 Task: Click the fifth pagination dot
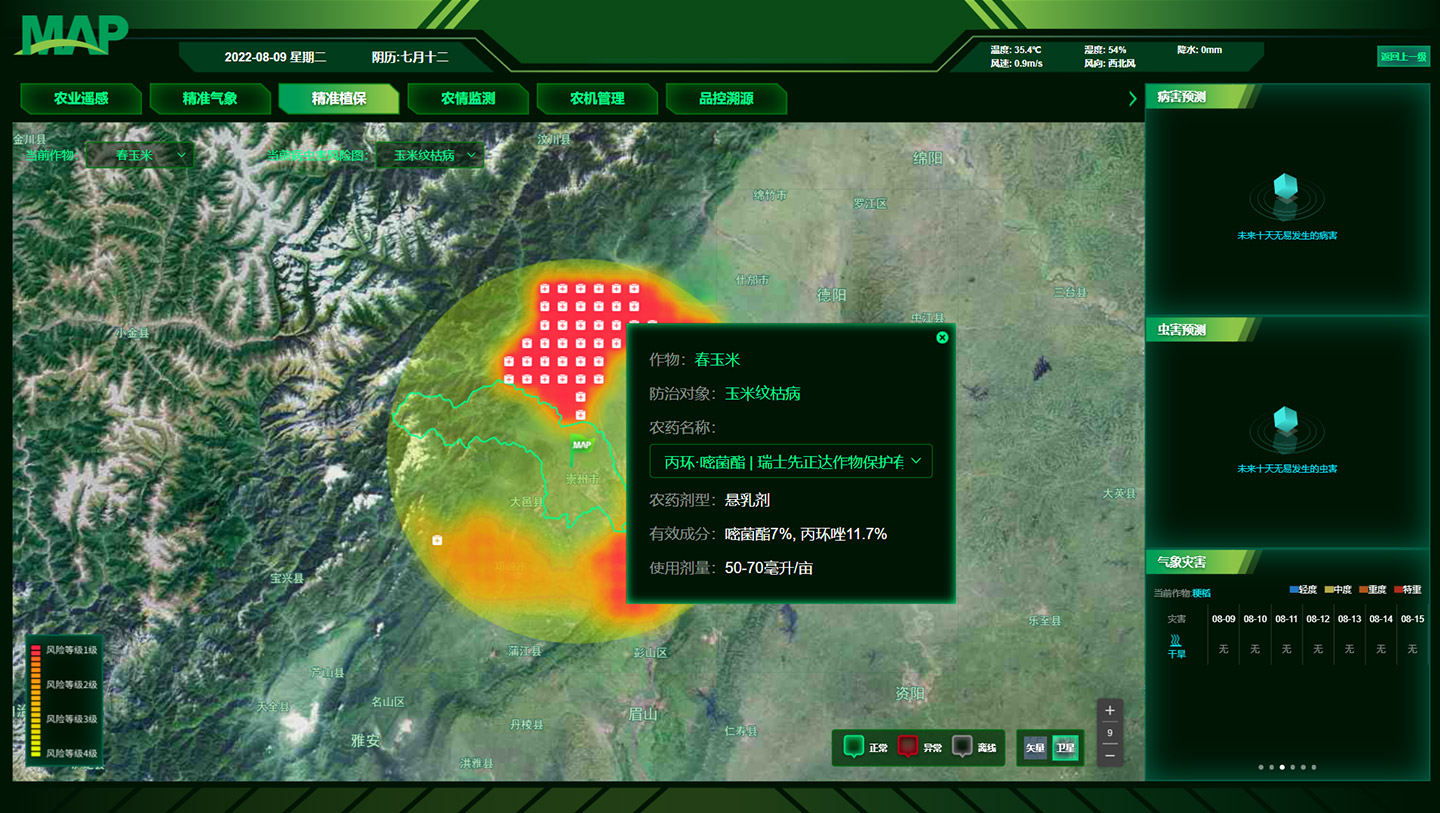click(x=1303, y=767)
